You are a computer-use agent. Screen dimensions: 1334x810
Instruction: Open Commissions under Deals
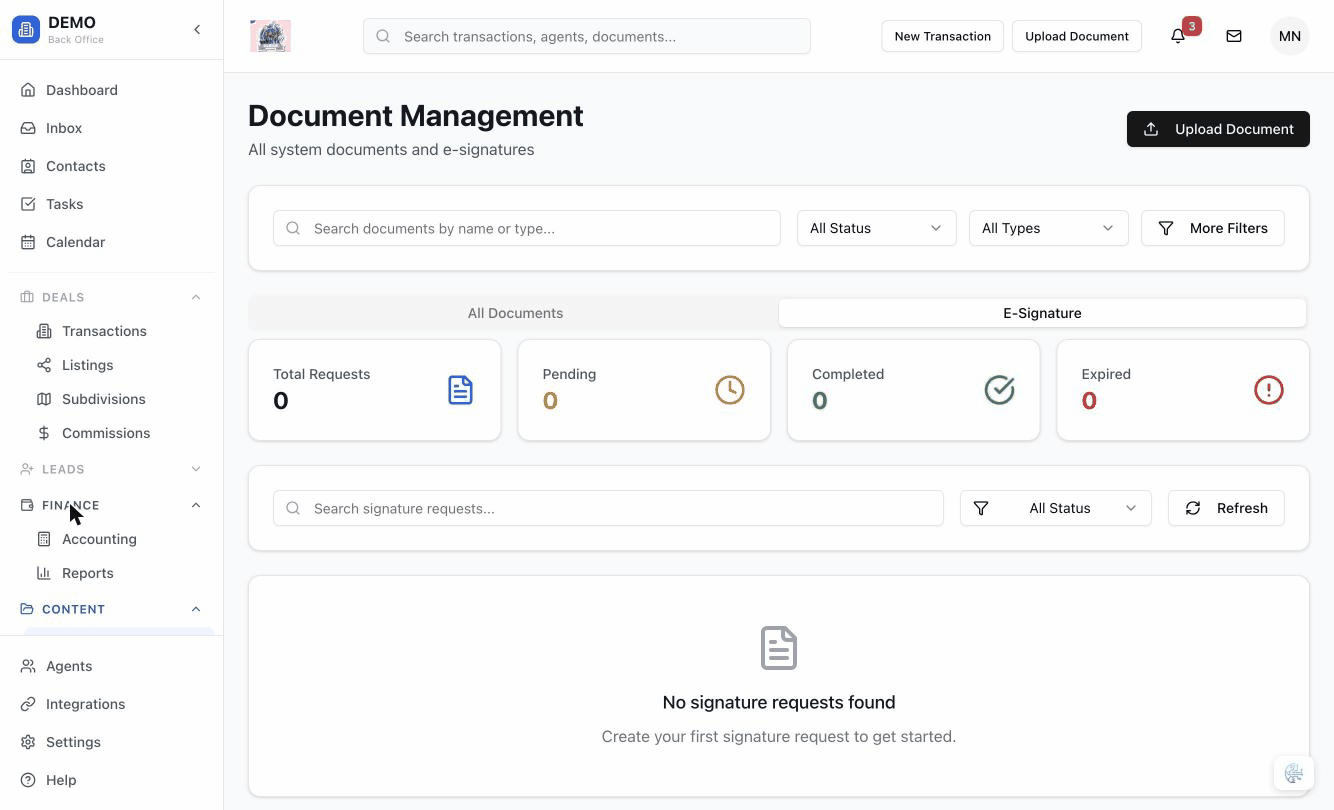(119, 433)
